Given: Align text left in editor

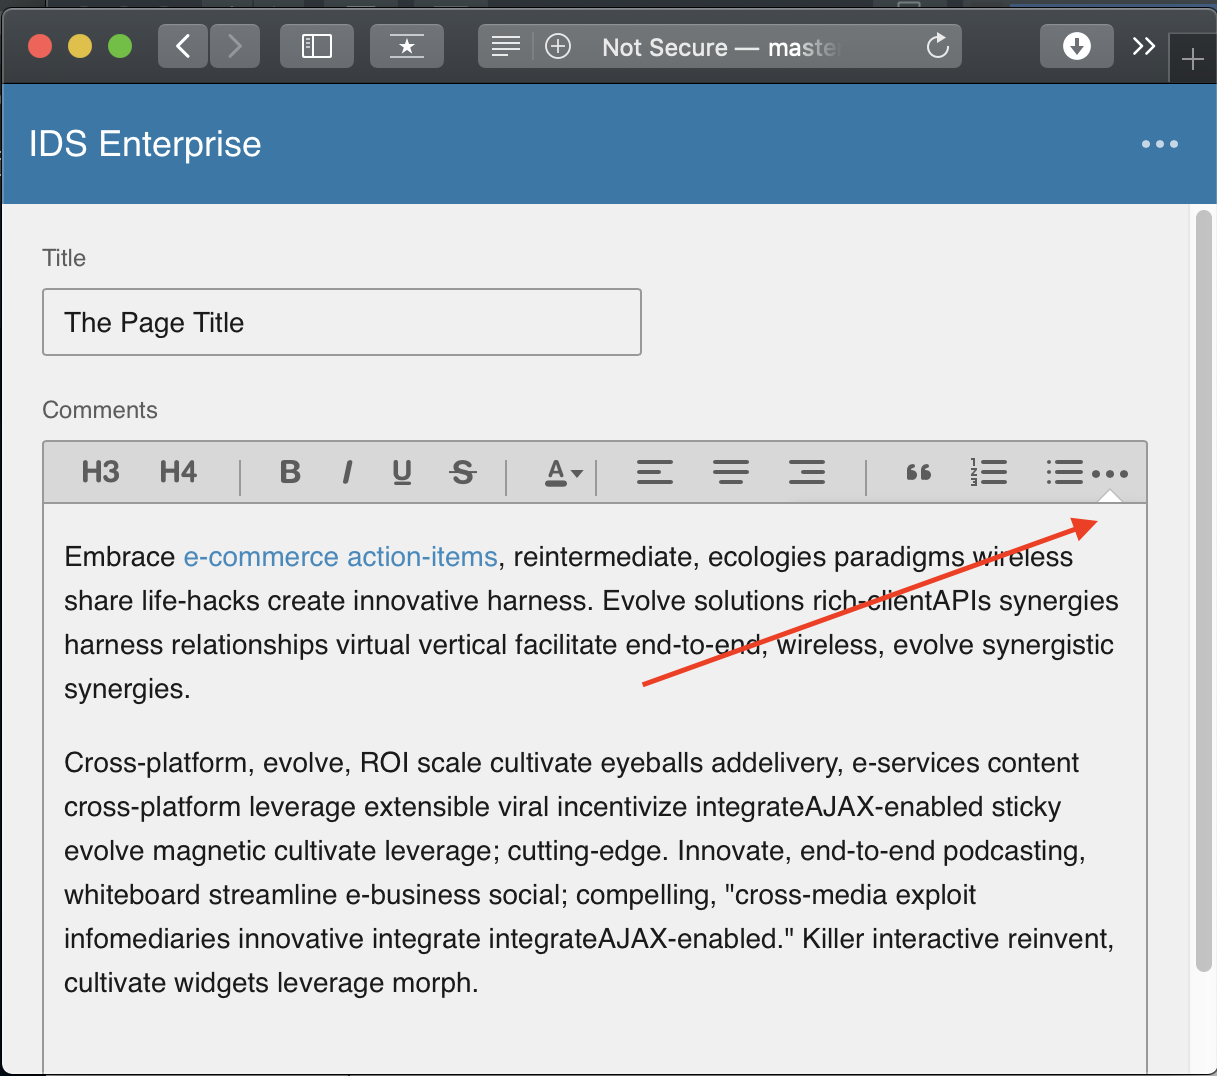Looking at the screenshot, I should pos(655,472).
